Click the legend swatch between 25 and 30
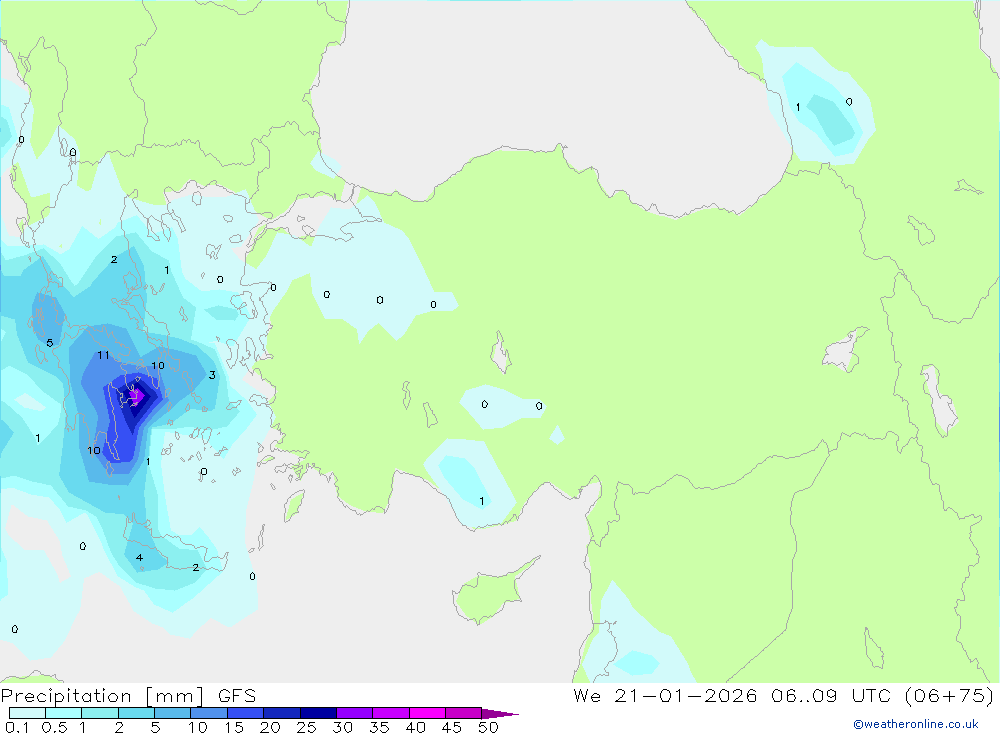 pos(318,713)
